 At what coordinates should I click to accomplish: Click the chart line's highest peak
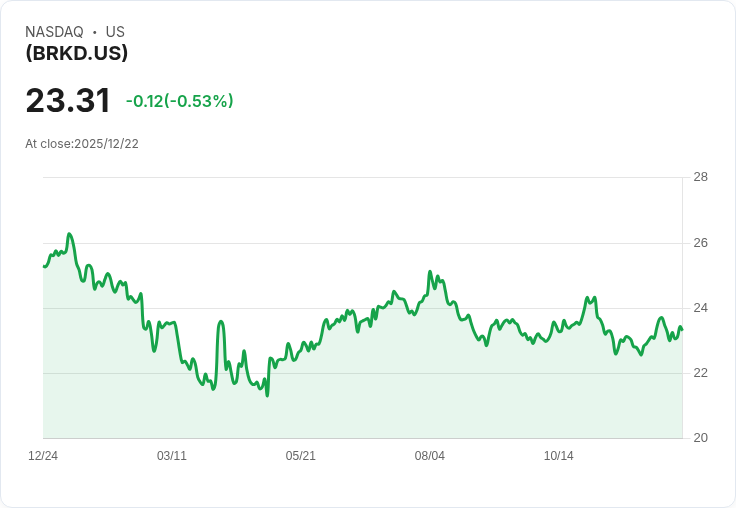(x=69, y=234)
